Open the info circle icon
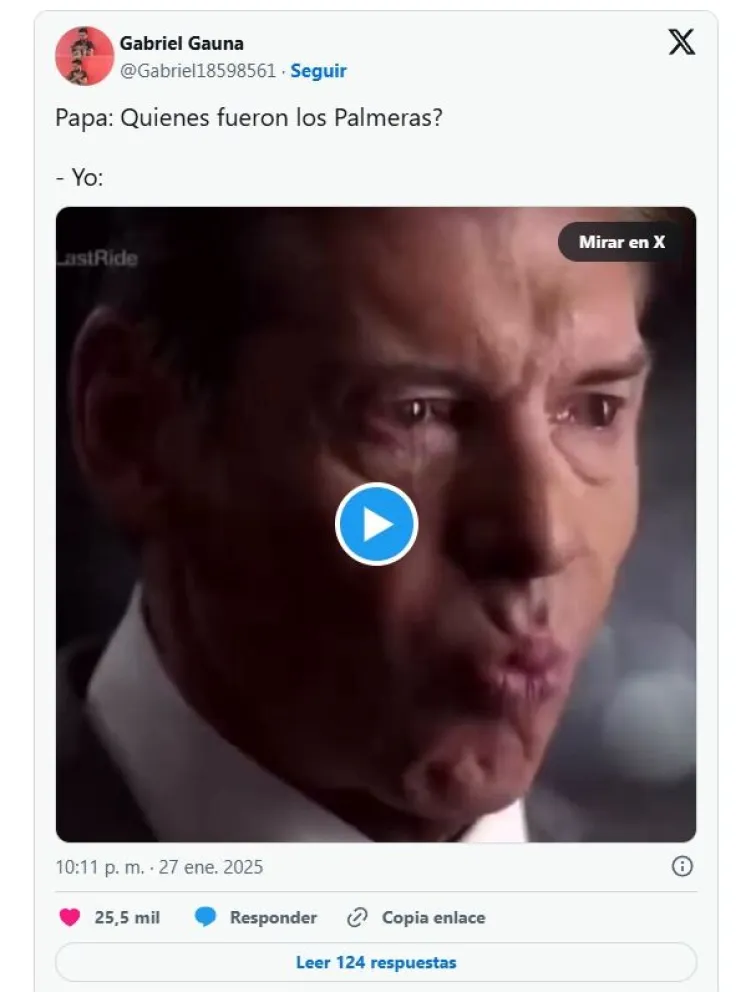This screenshot has height=992, width=751. pos(682,866)
